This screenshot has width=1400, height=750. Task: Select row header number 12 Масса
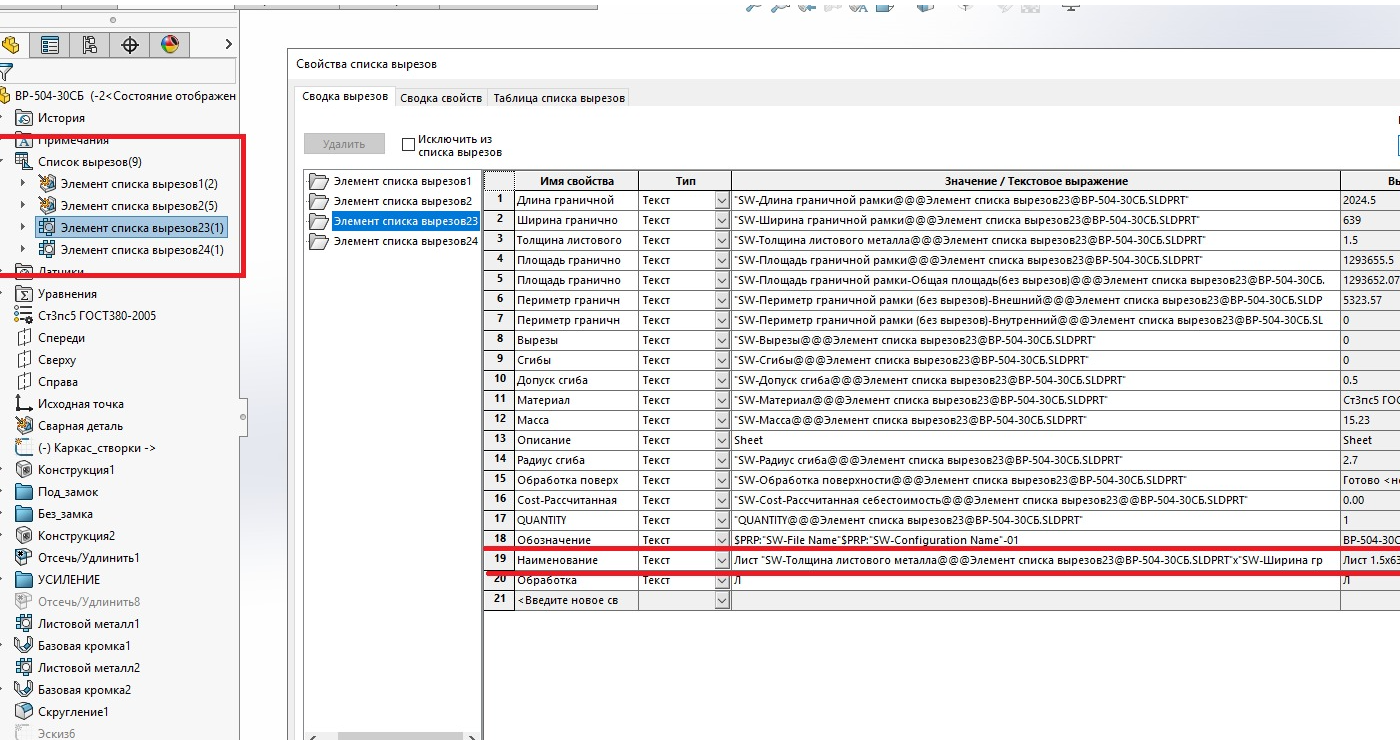tap(499, 420)
